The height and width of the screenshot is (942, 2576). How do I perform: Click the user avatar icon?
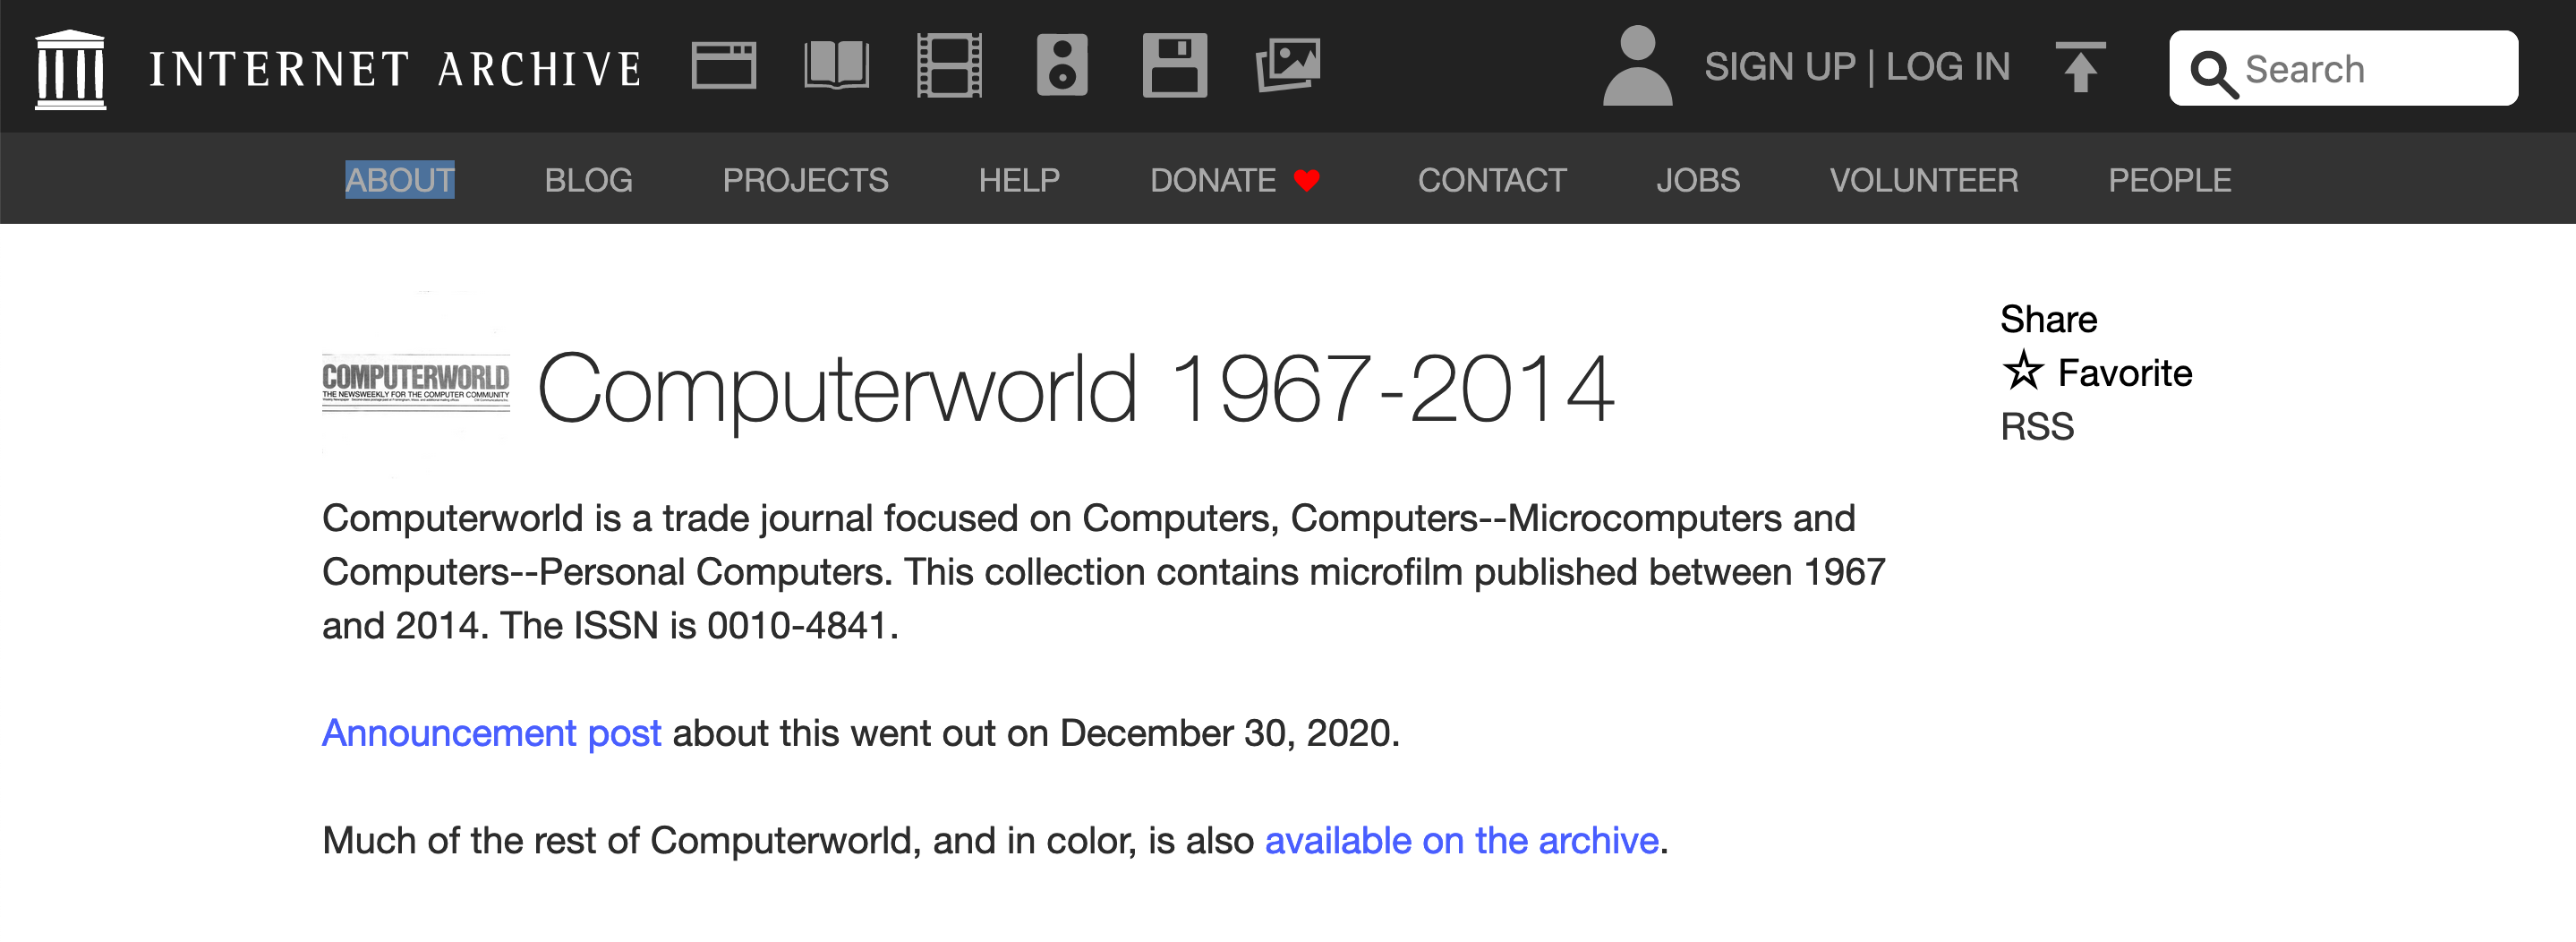(x=1637, y=66)
